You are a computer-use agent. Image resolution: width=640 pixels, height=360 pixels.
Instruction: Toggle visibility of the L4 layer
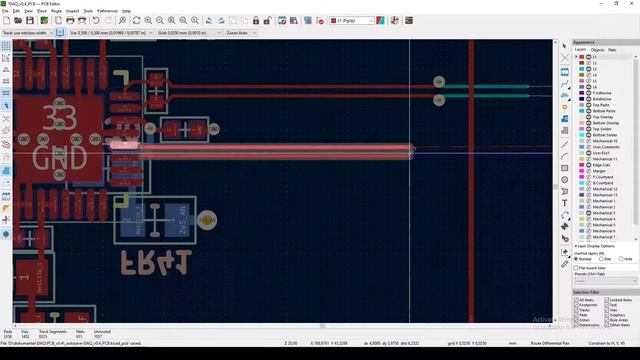pyautogui.click(x=589, y=75)
